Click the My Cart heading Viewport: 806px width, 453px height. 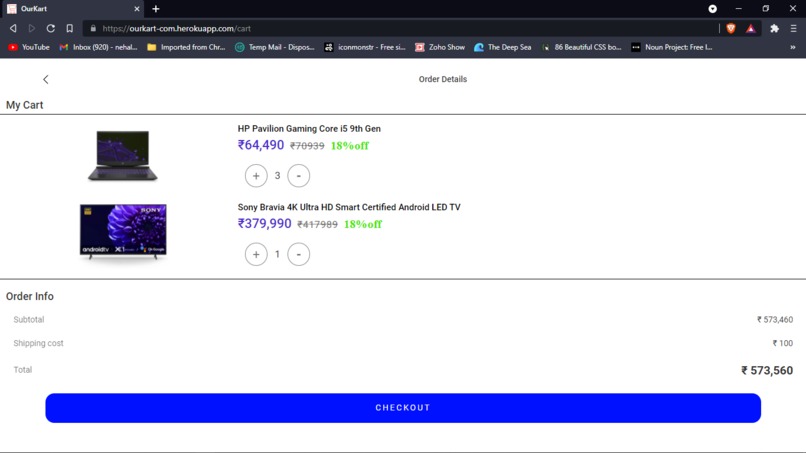[x=25, y=105]
